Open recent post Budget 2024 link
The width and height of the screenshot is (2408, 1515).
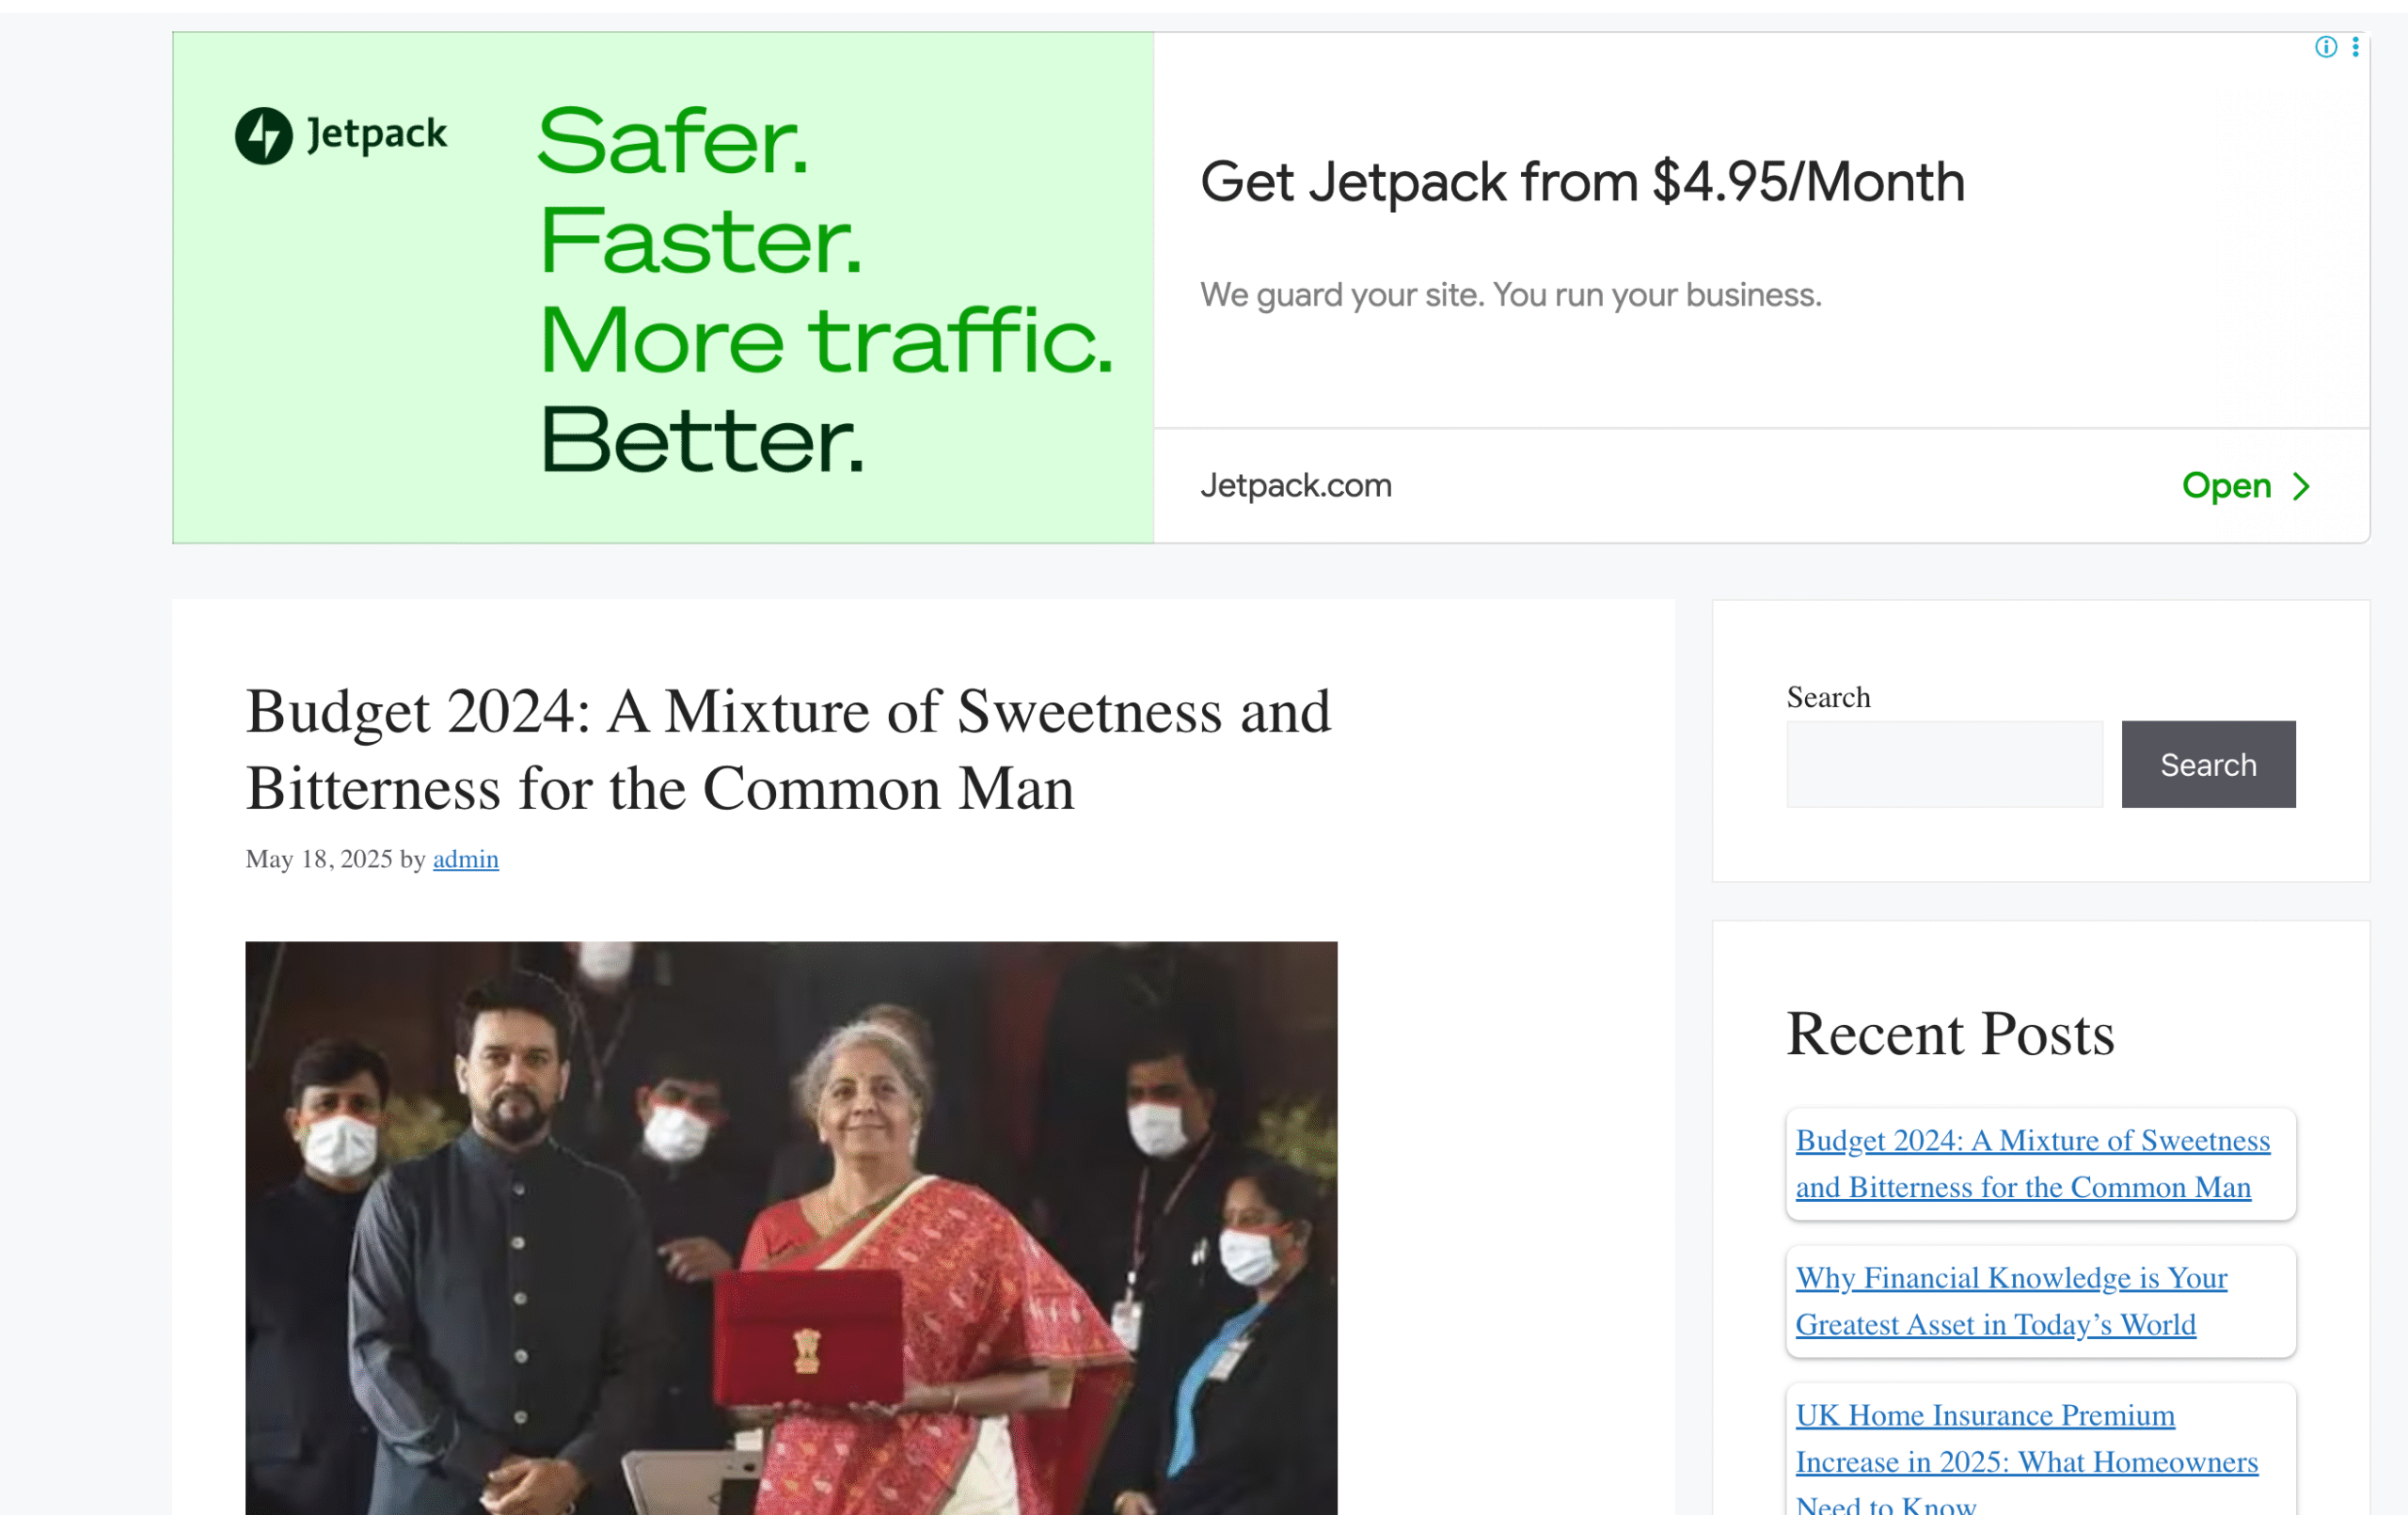(2032, 1164)
